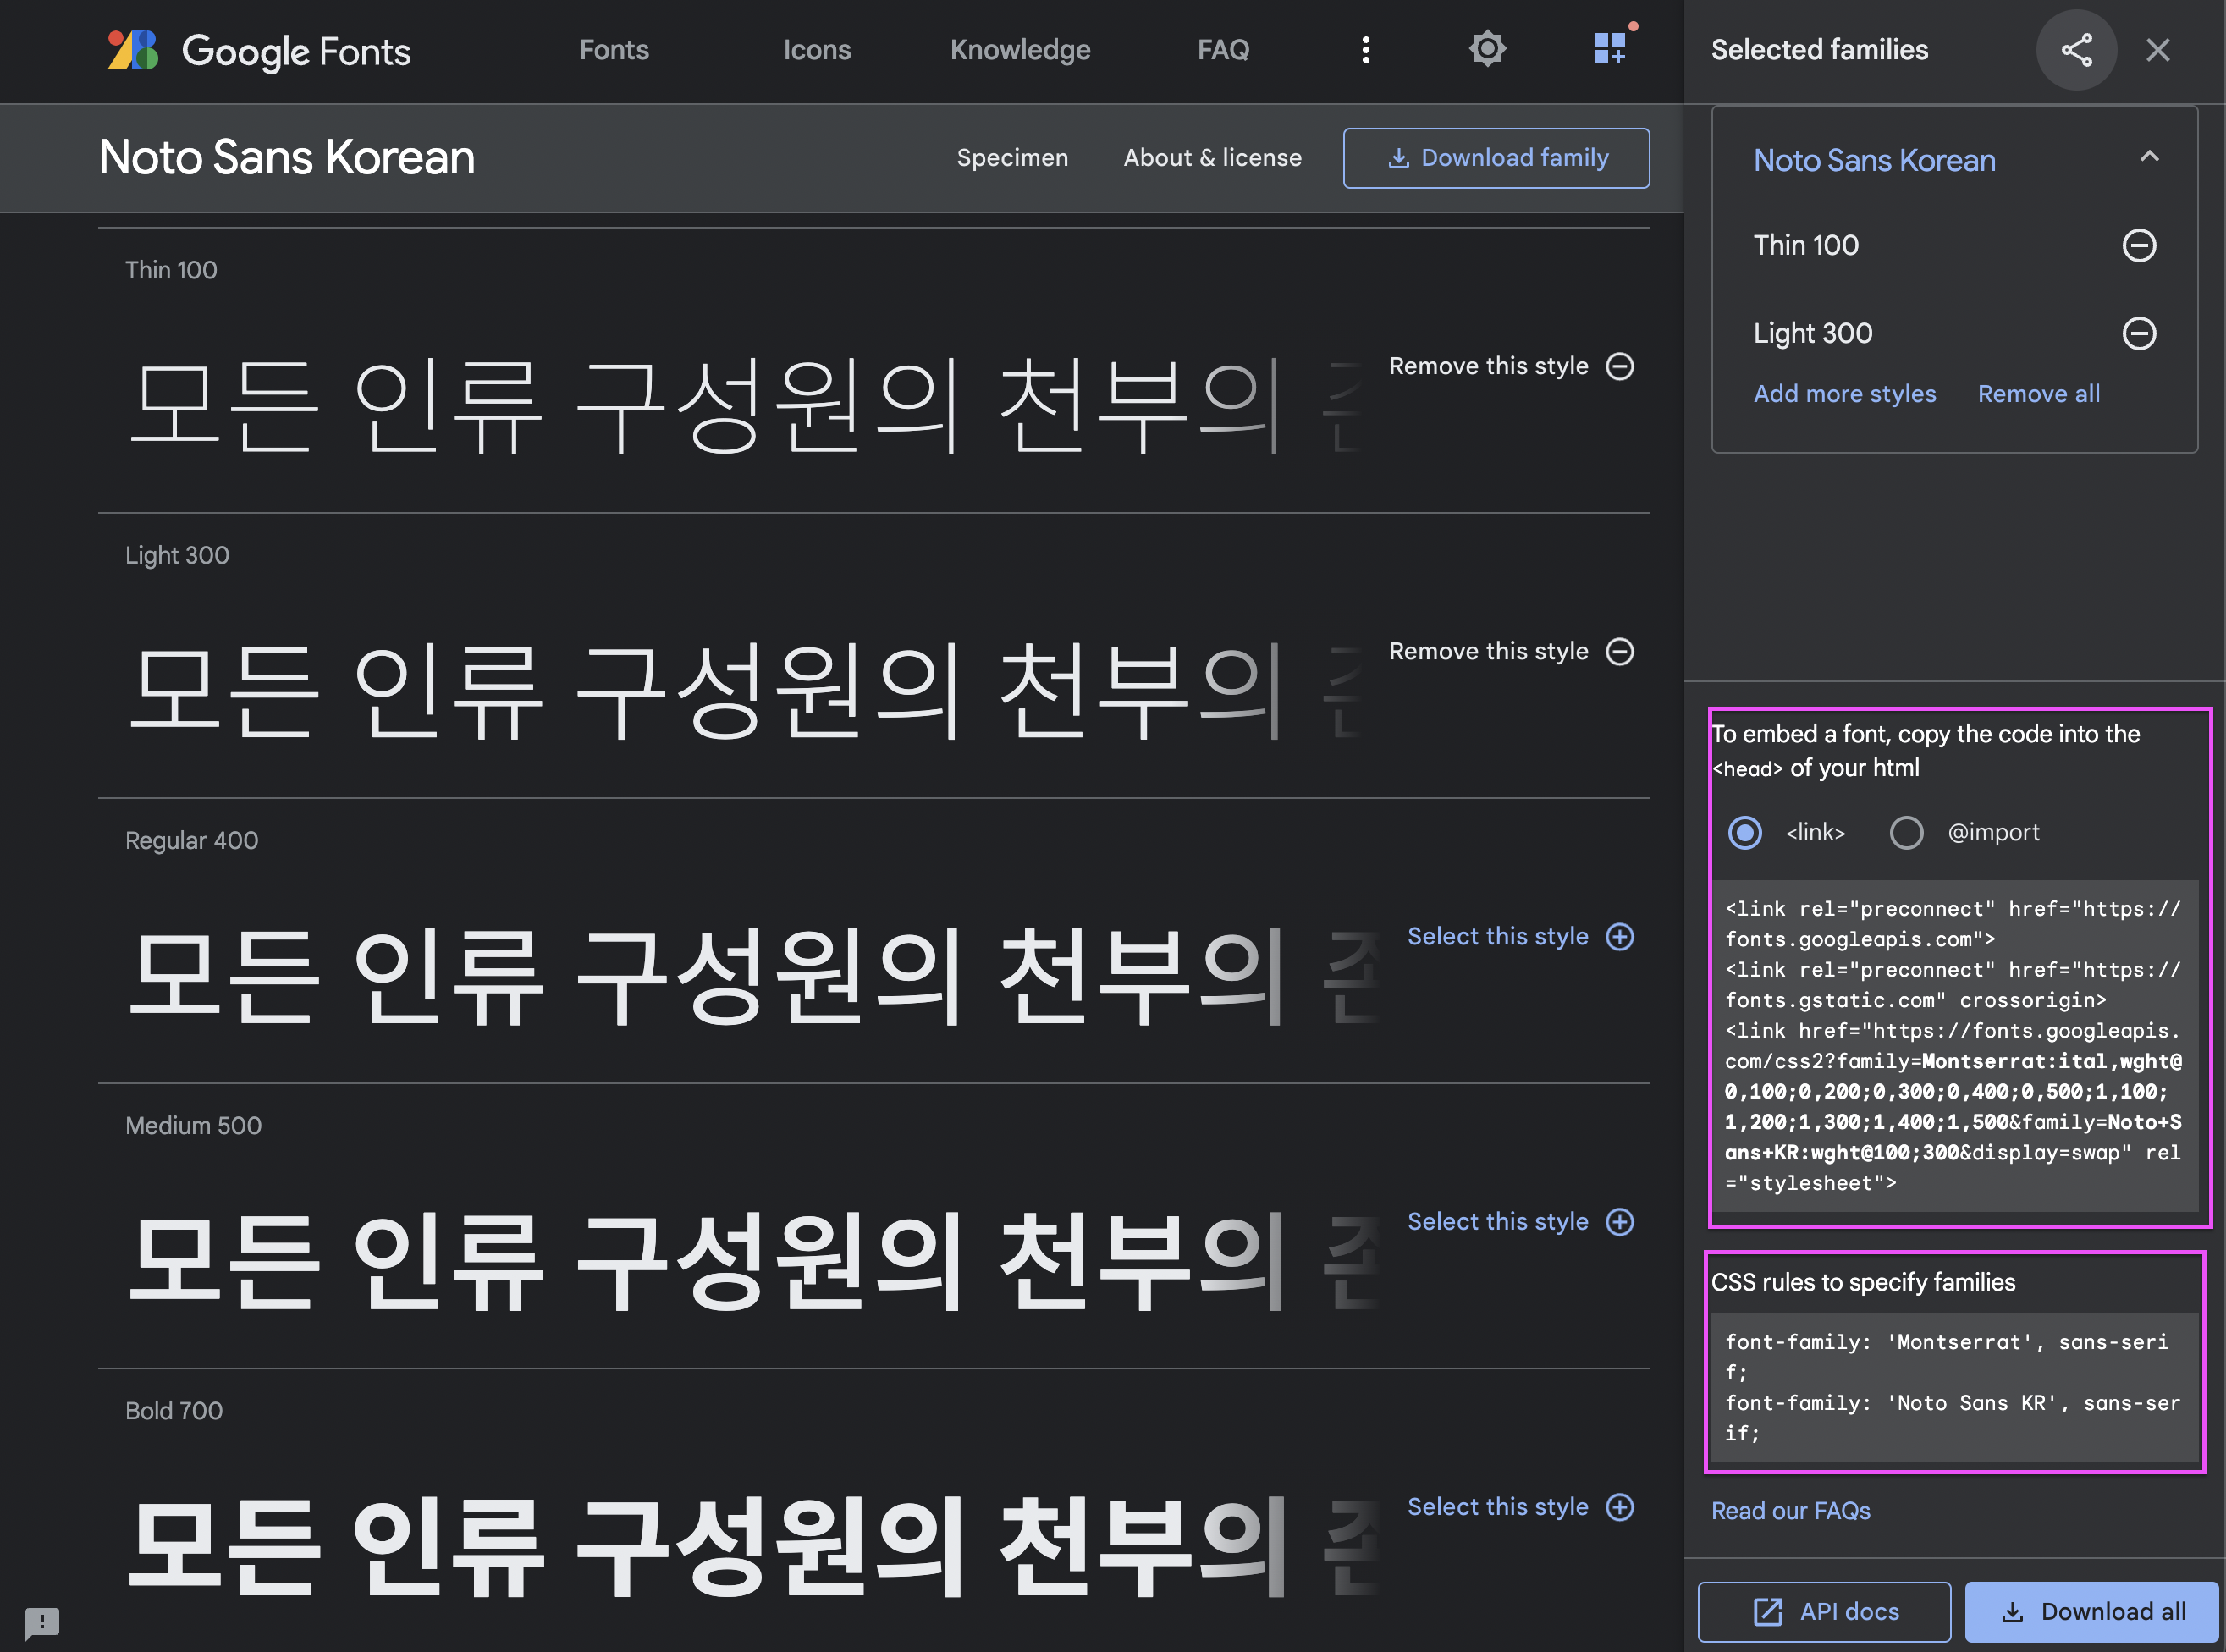Remove Light 300 from selected families panel

point(2138,333)
